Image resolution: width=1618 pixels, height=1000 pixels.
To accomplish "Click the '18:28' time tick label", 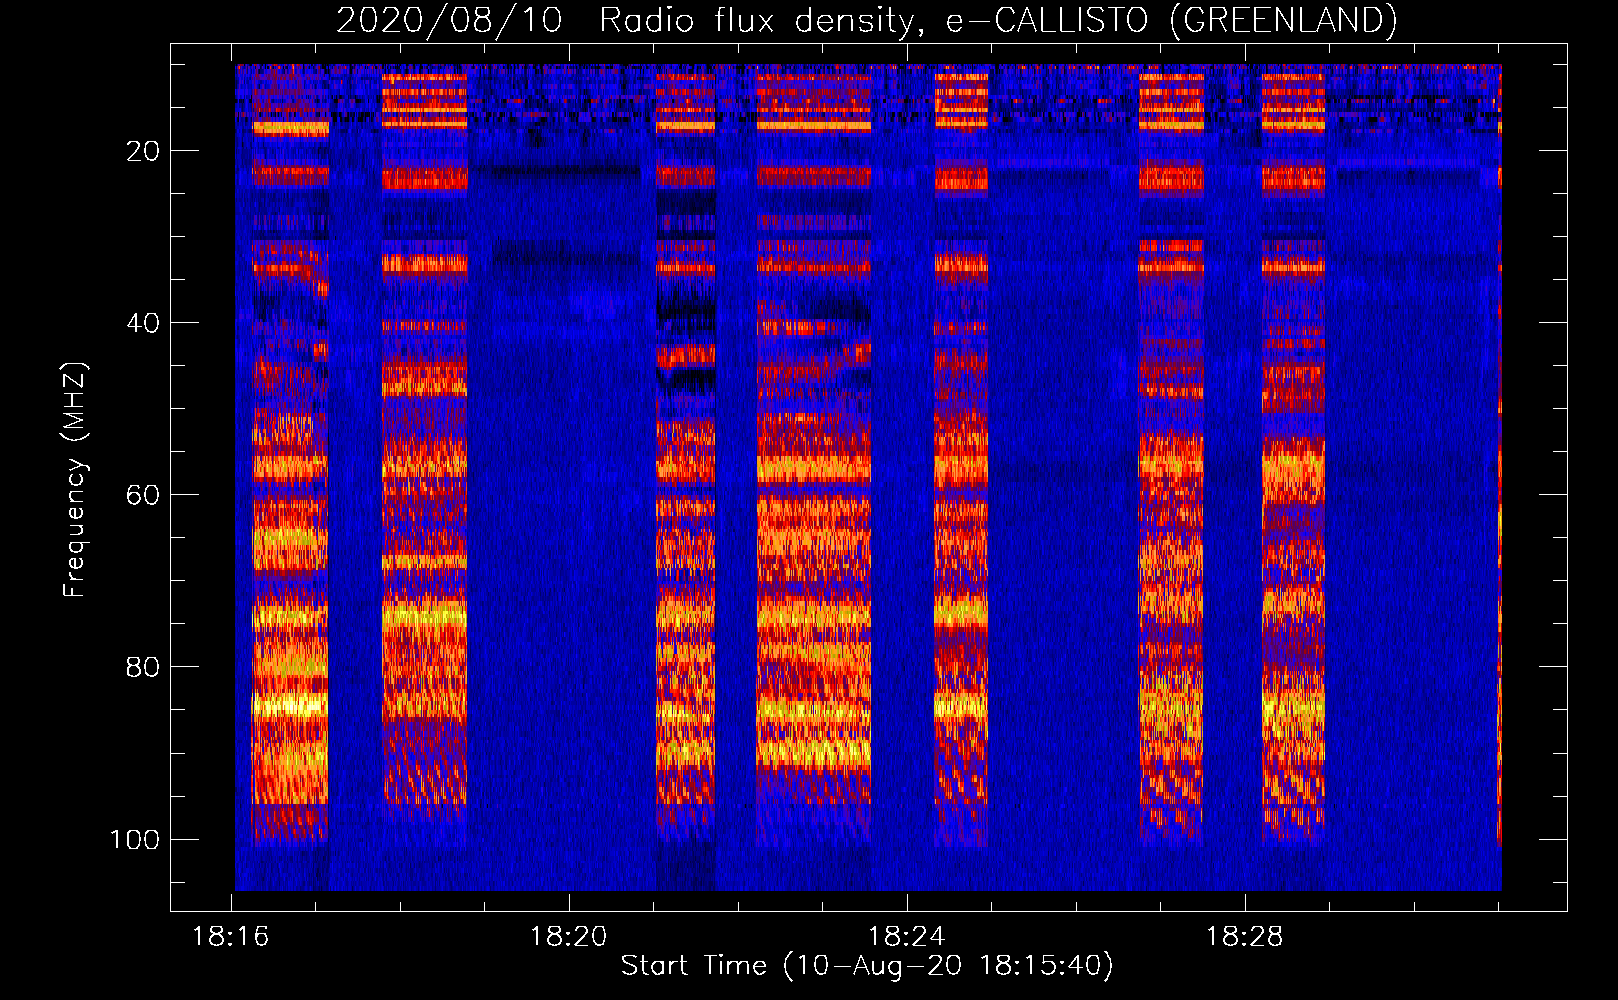I will [x=1245, y=937].
